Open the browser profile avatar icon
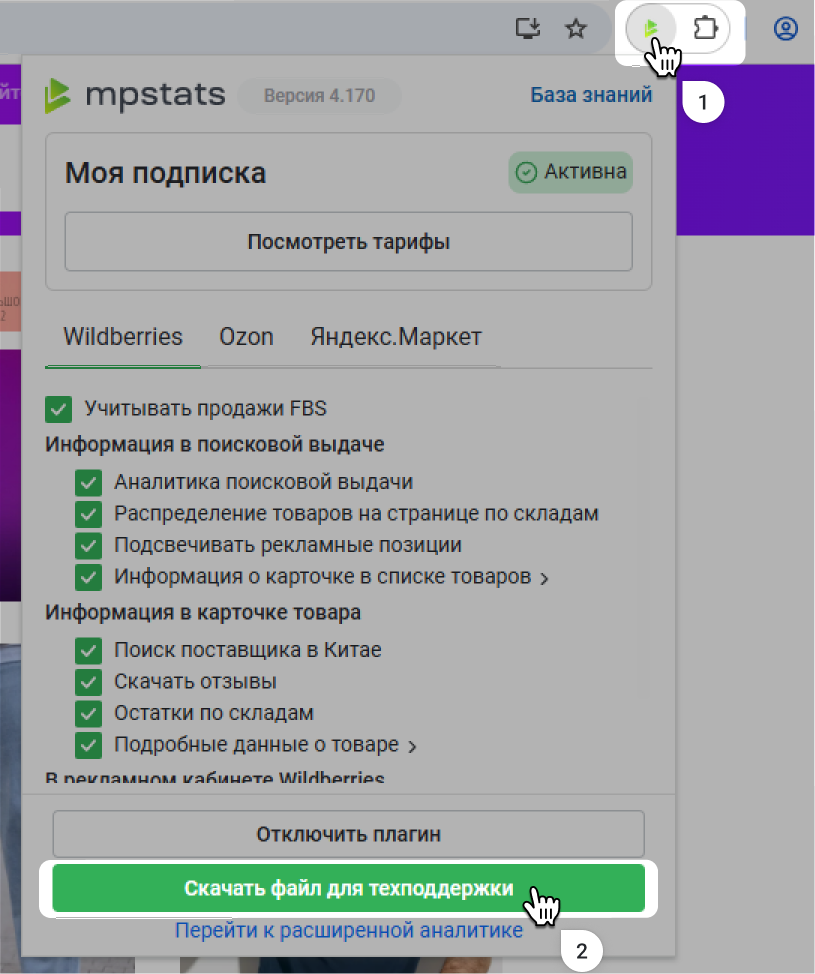 pos(786,29)
